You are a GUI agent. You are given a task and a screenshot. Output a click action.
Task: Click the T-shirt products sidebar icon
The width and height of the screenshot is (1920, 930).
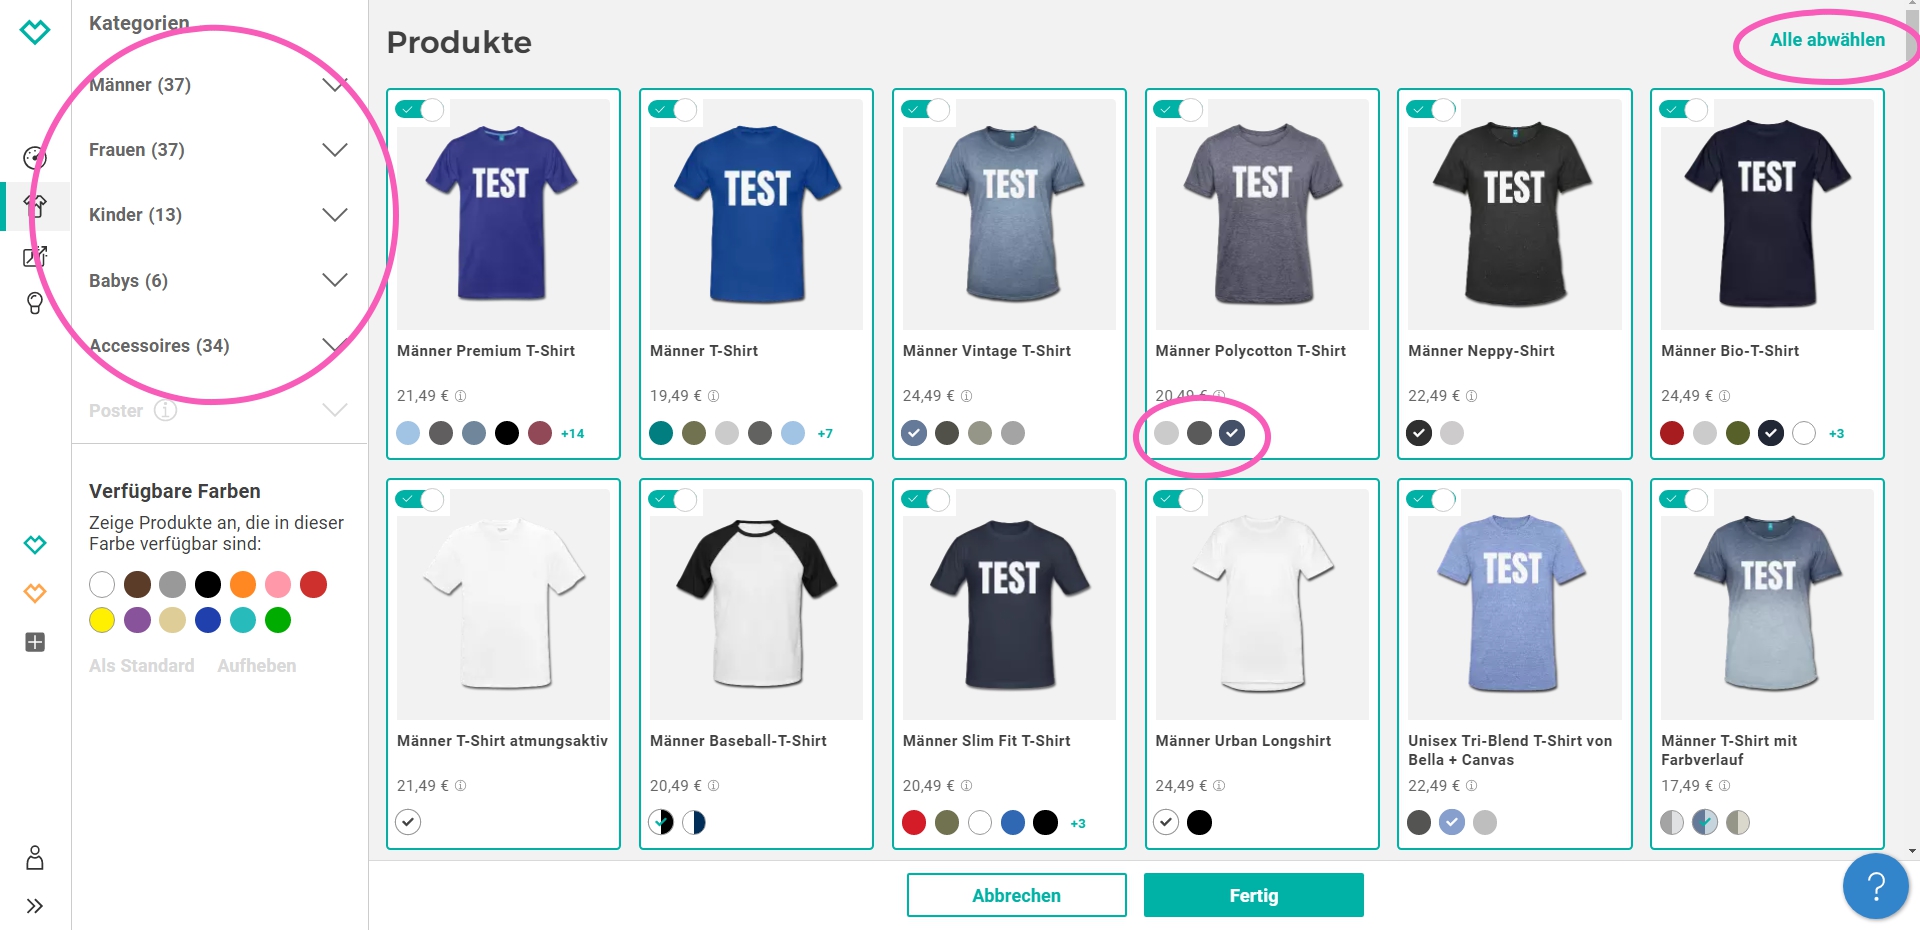click(x=35, y=206)
